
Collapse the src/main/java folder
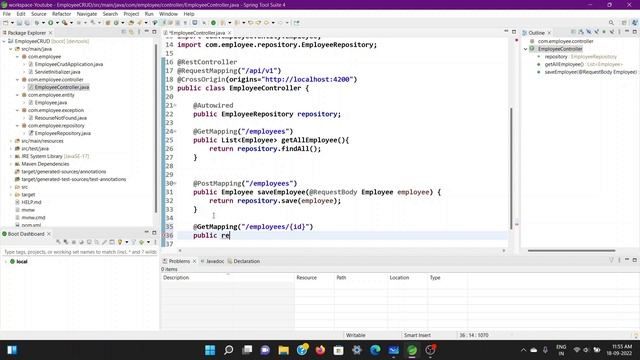[x=11, y=49]
